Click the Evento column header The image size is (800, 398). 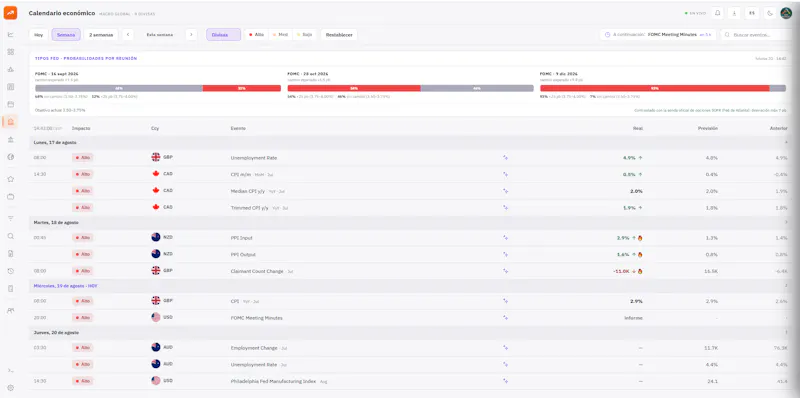pyautogui.click(x=238, y=128)
